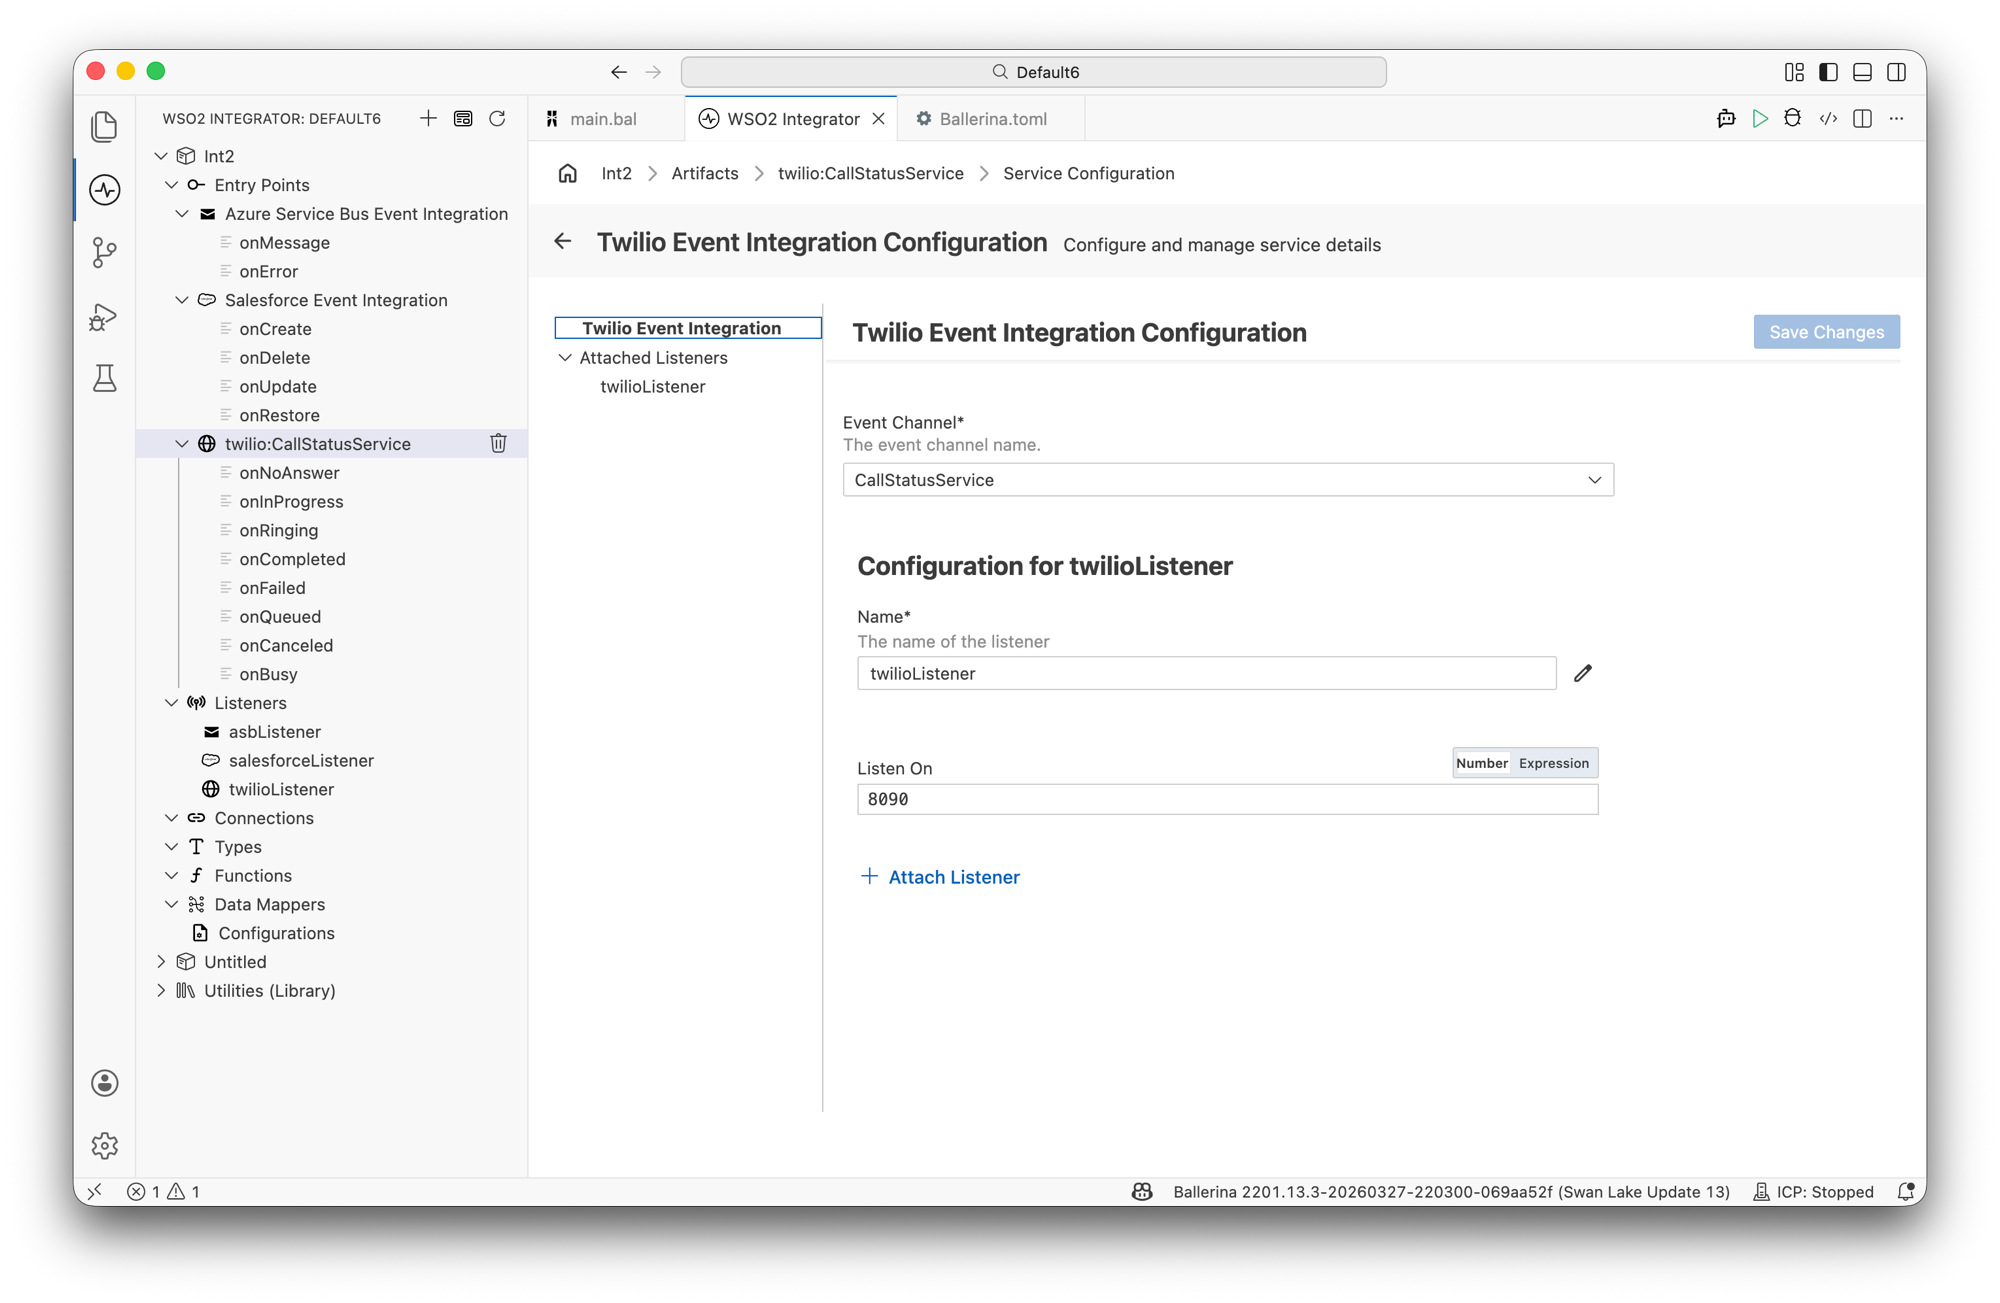Open Copilot status icon in status bar

[1142, 1191]
